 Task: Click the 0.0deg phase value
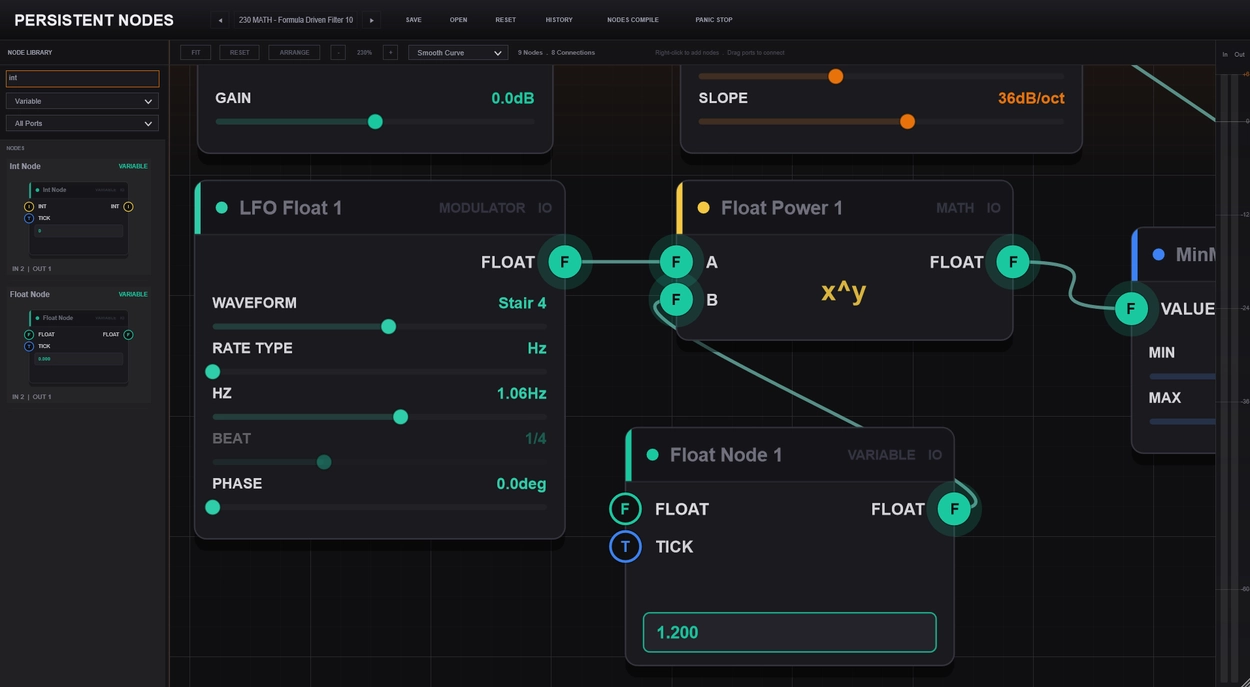[521, 484]
